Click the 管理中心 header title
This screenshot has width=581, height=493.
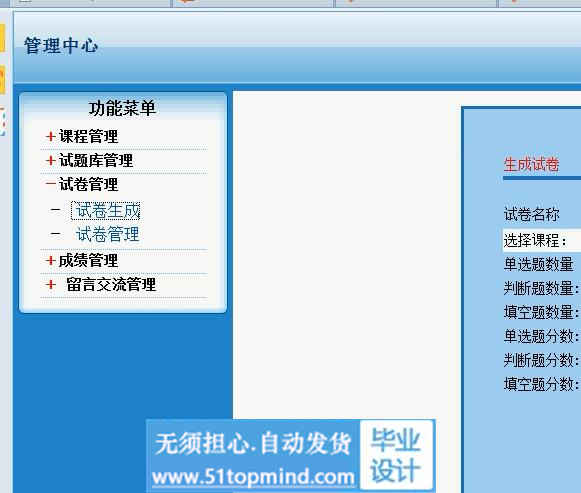[x=61, y=46]
